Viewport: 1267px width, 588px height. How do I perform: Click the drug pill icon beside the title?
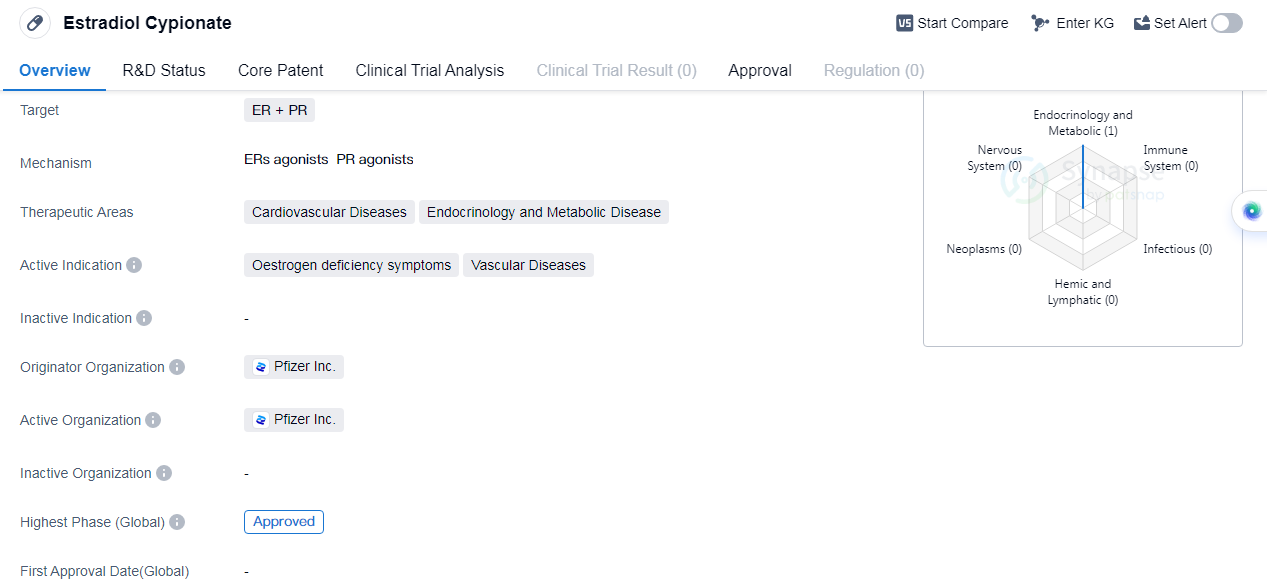click(35, 23)
